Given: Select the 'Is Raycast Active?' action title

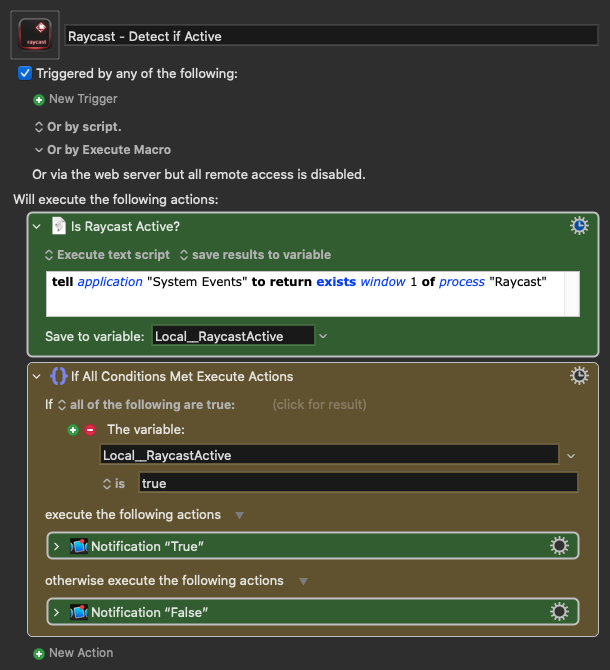Looking at the screenshot, I should 125,226.
